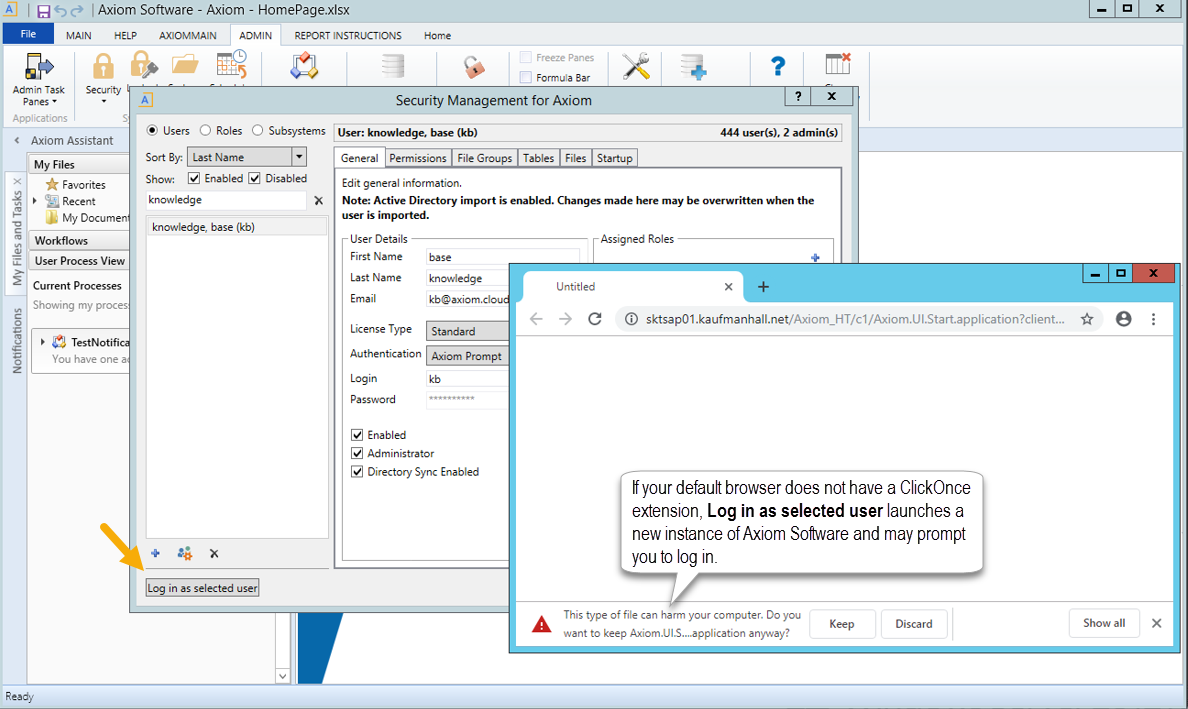The width and height of the screenshot is (1188, 709).
Task: Click the bookmark star in the address bar
Action: (x=1087, y=319)
